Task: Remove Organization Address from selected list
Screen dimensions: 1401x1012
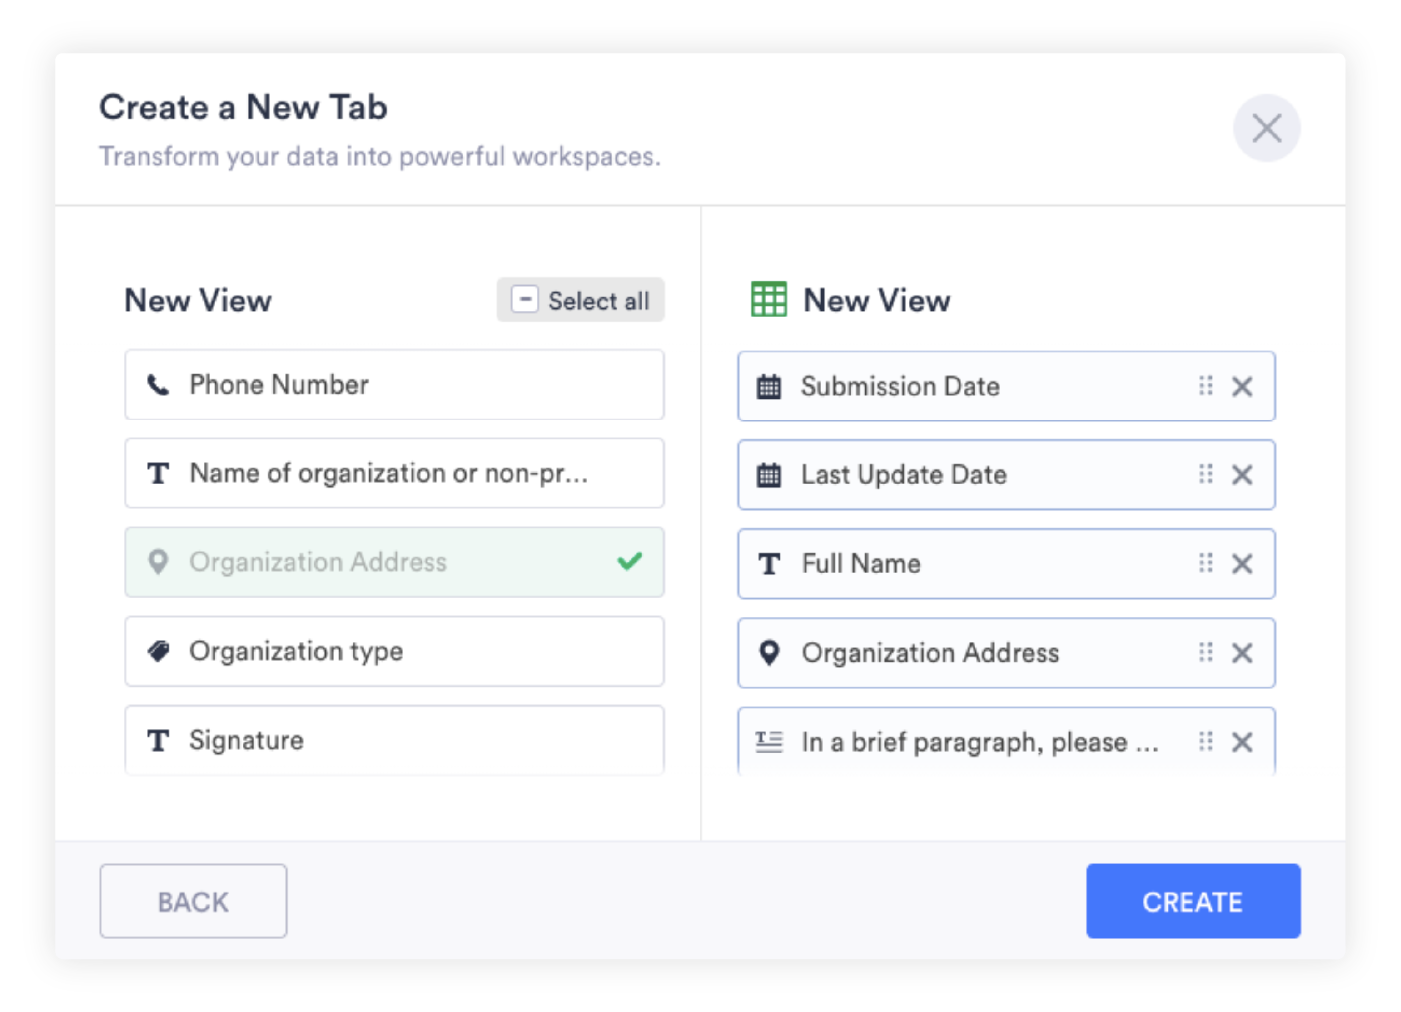Action: pyautogui.click(x=1242, y=653)
